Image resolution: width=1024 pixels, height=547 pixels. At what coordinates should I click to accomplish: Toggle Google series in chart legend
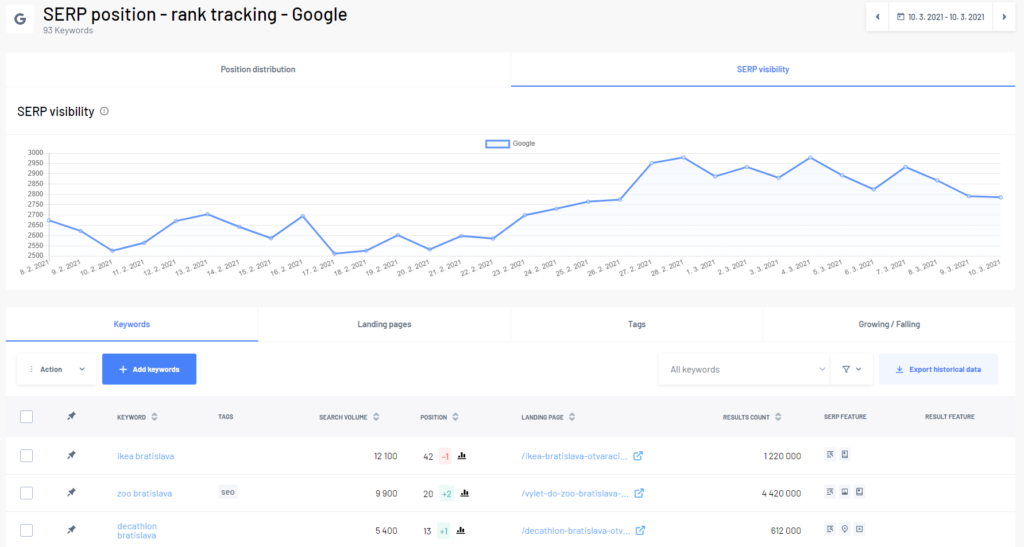click(x=510, y=144)
